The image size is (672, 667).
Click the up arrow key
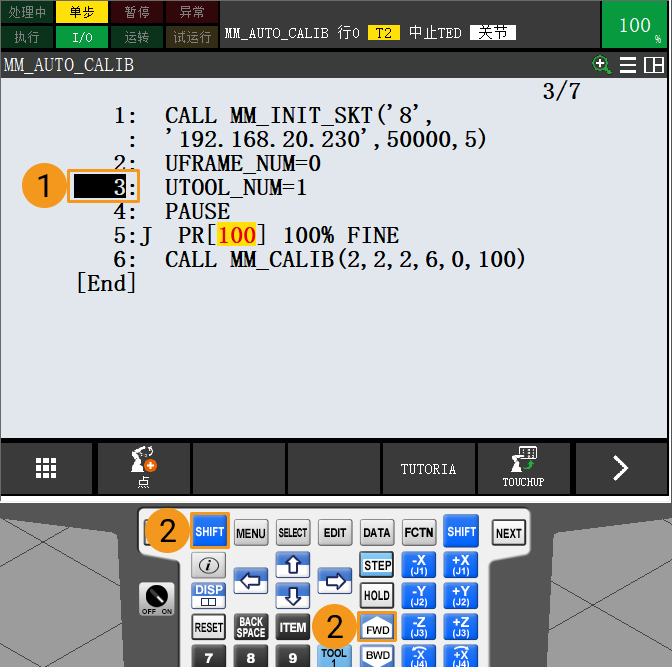[x=293, y=565]
